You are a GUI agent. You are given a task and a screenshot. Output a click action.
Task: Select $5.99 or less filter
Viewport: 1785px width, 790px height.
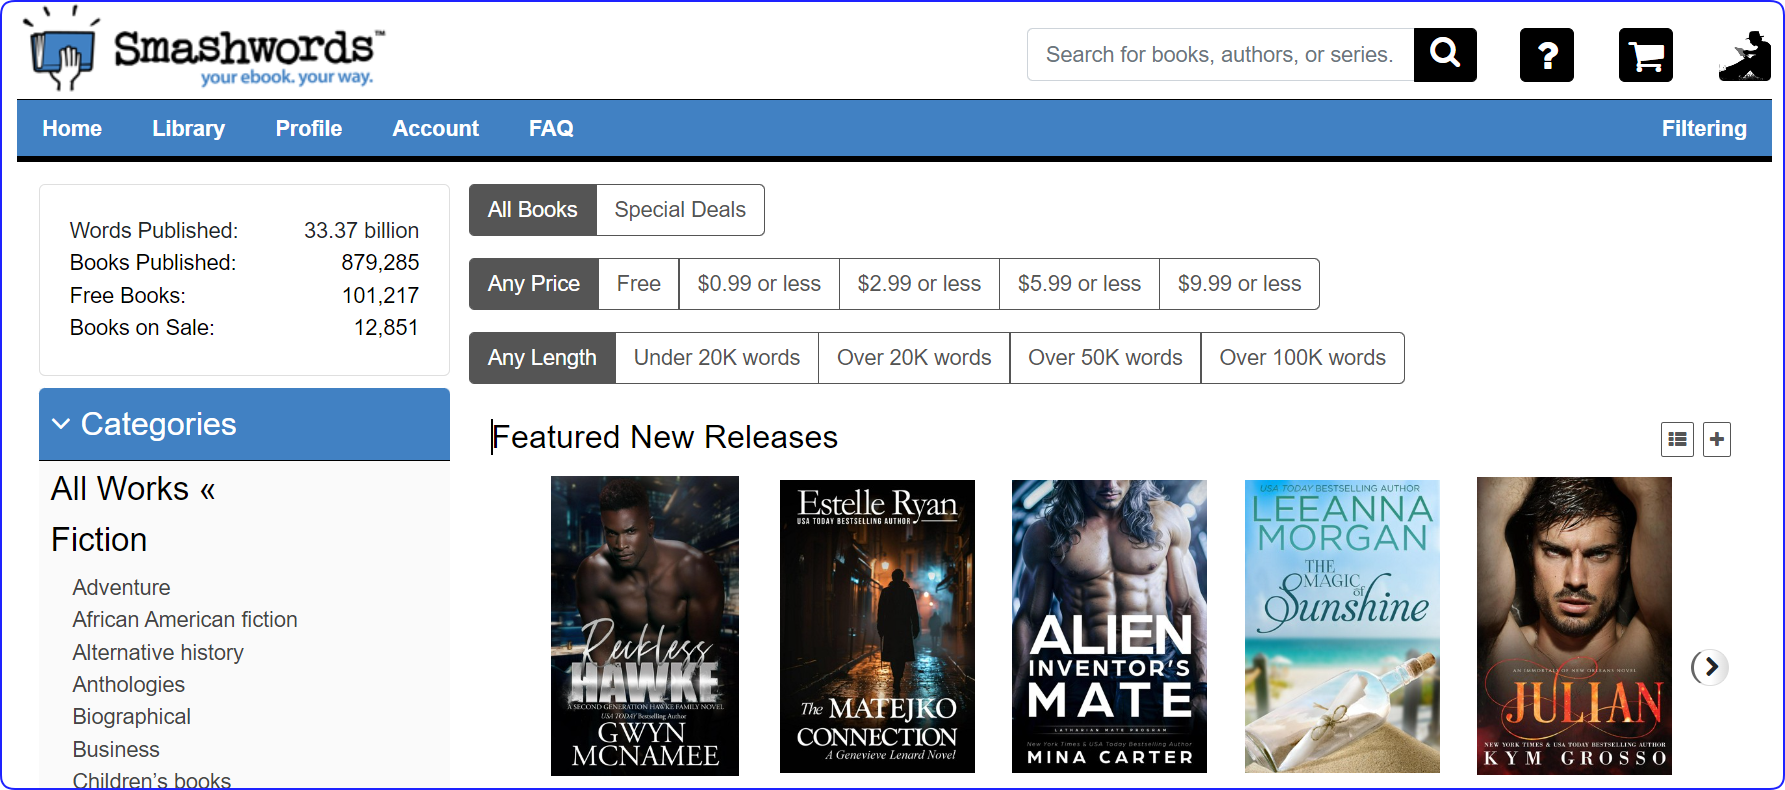coord(1079,284)
